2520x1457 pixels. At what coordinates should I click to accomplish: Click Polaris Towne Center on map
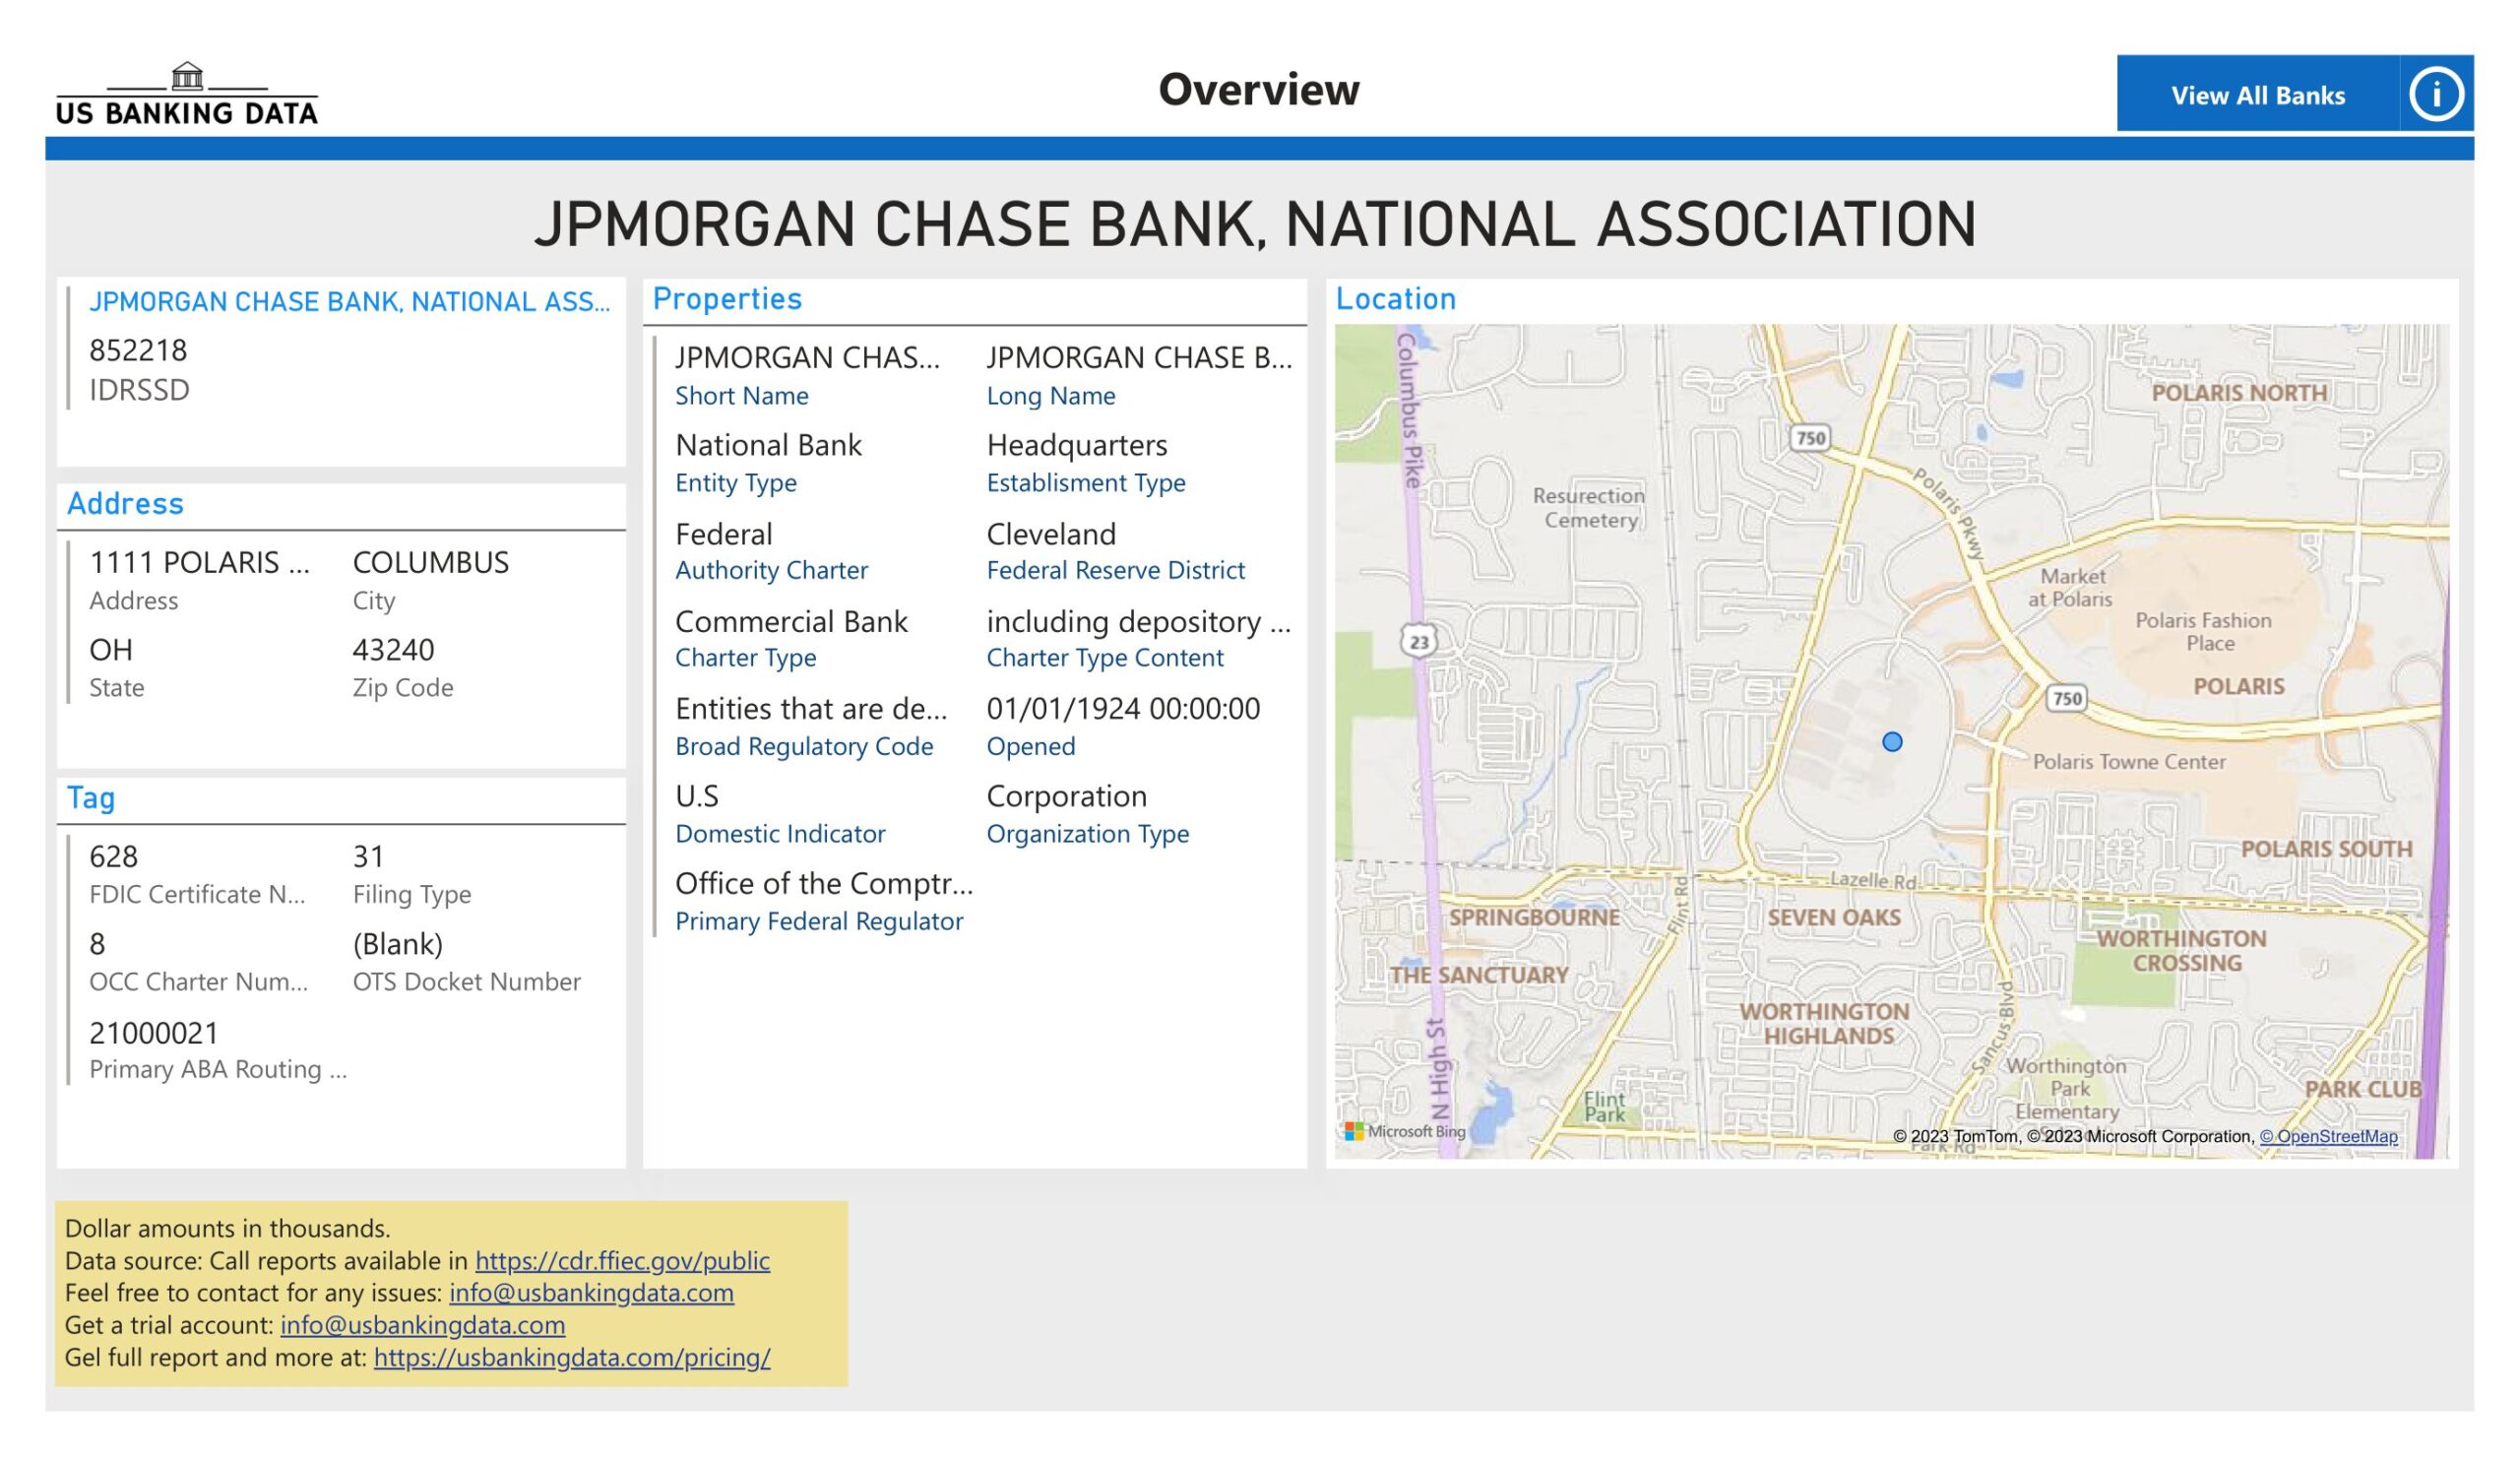click(2129, 761)
